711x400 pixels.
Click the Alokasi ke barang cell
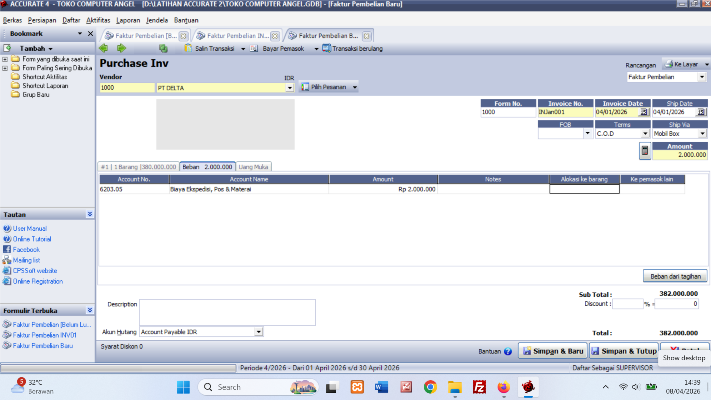point(584,189)
